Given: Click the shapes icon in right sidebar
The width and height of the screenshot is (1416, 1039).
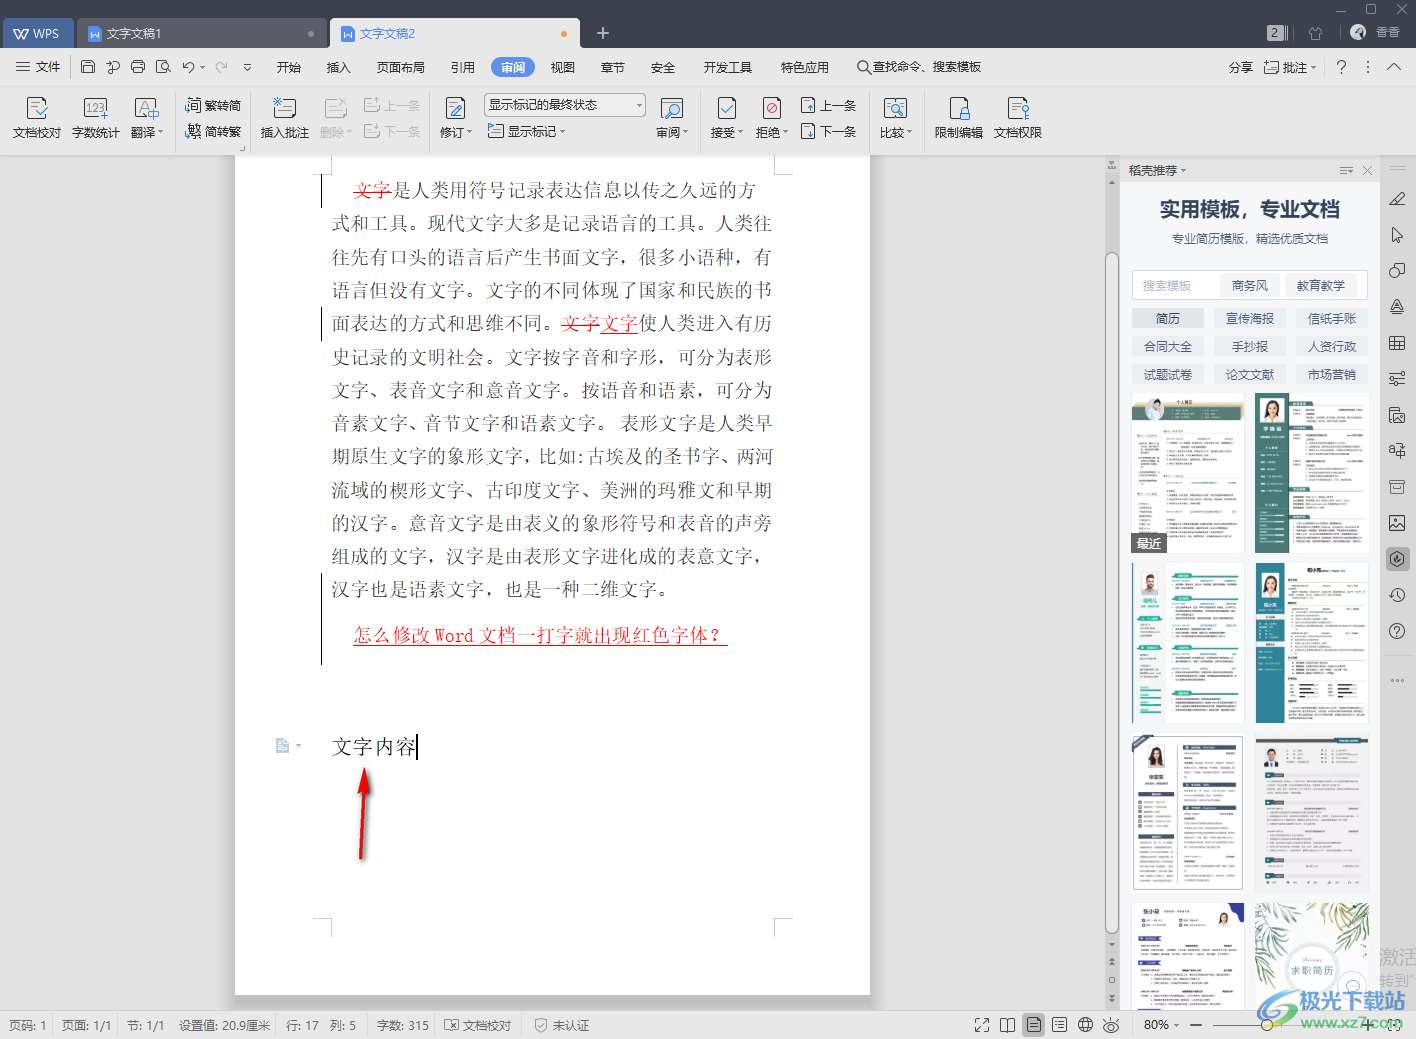Looking at the screenshot, I should point(1397,271).
